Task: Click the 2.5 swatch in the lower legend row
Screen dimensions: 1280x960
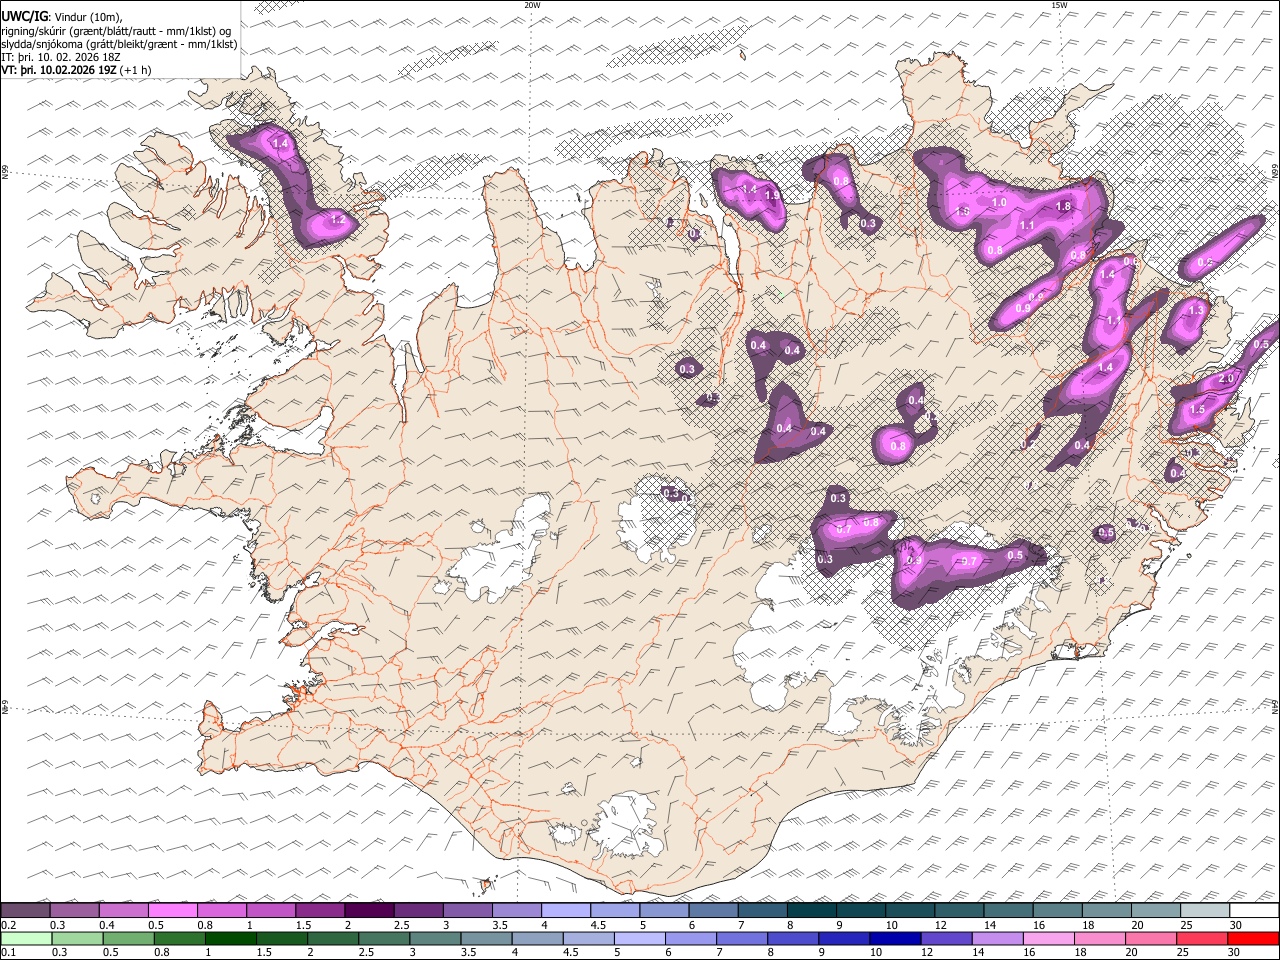Action: 383,939
